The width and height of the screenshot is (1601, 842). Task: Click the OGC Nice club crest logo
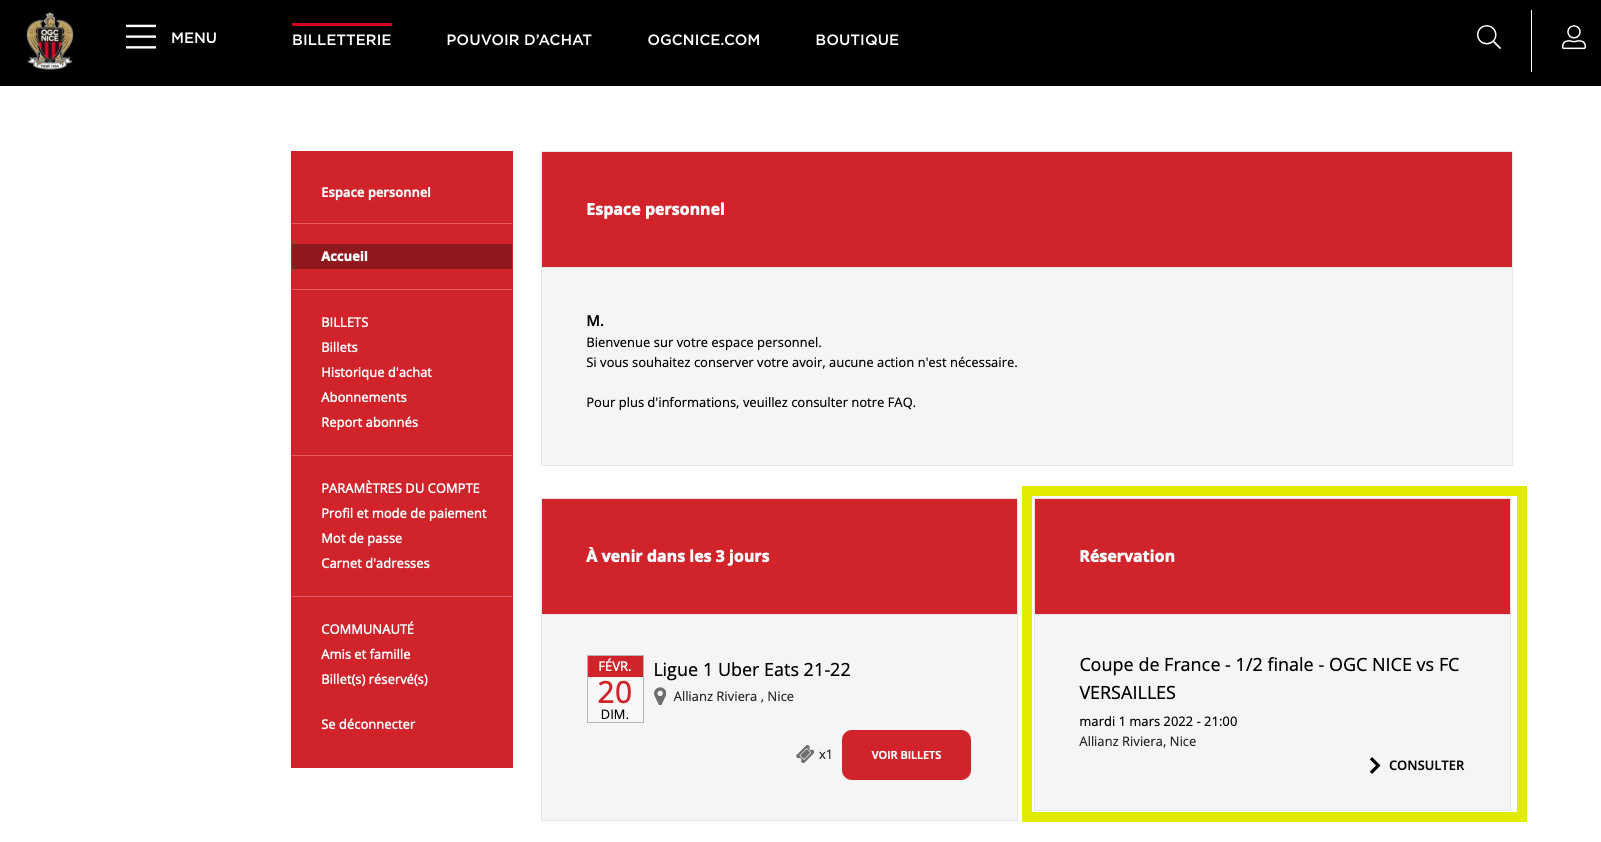(x=49, y=41)
